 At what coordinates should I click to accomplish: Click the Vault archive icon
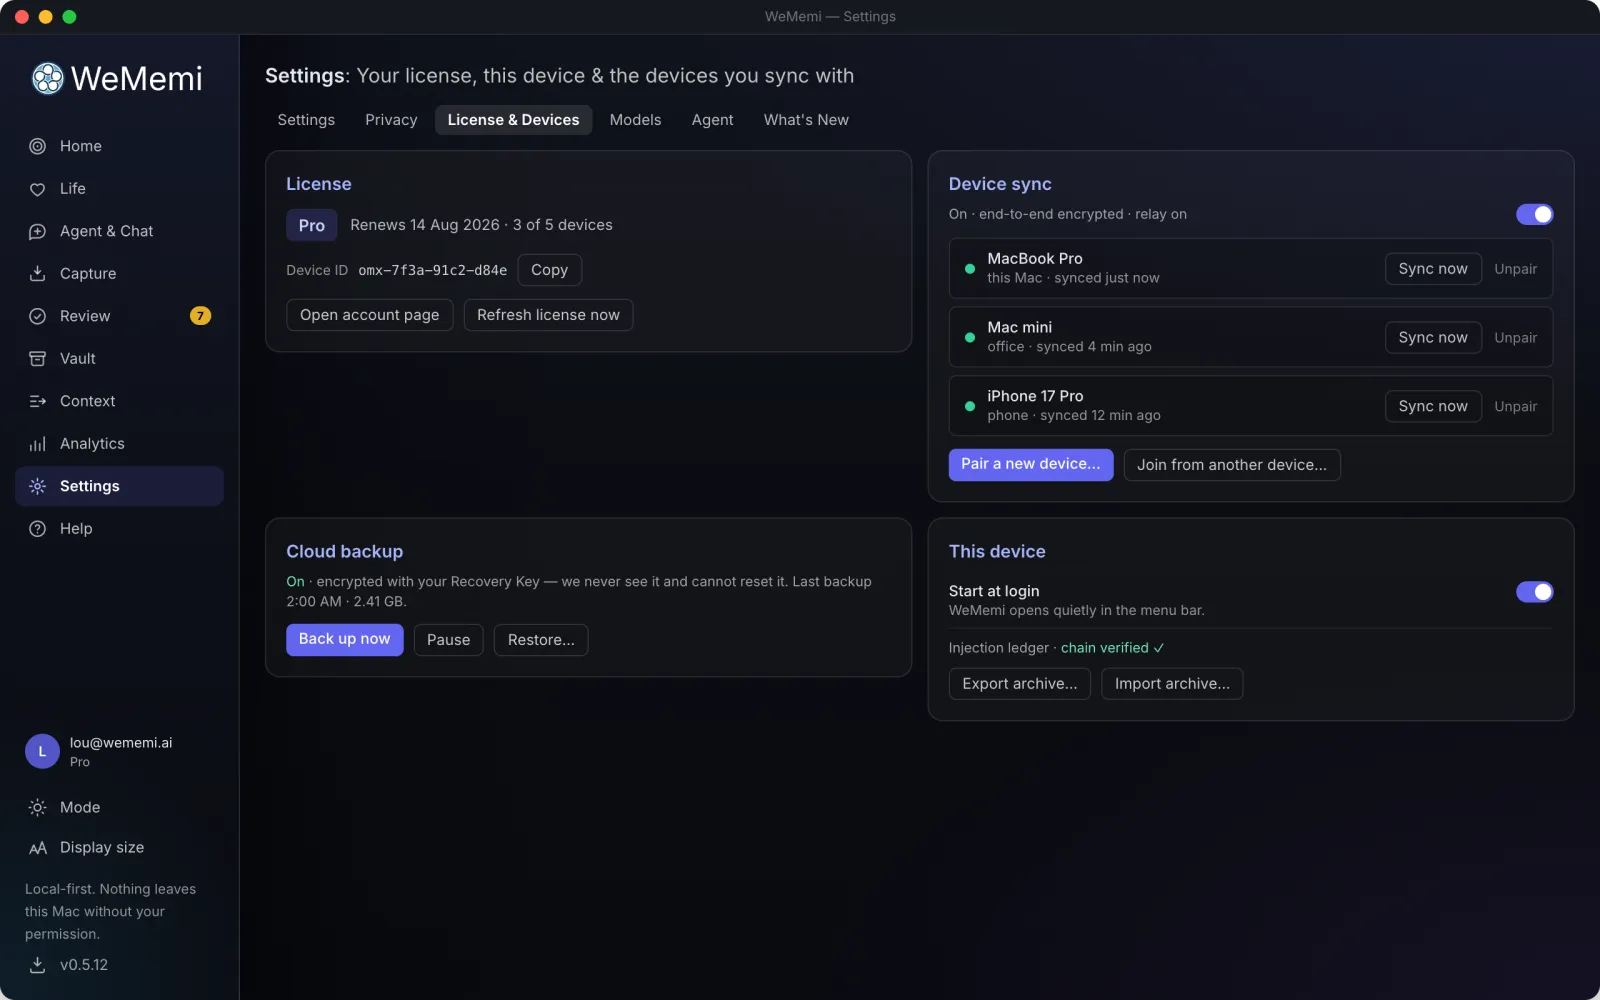pos(37,358)
